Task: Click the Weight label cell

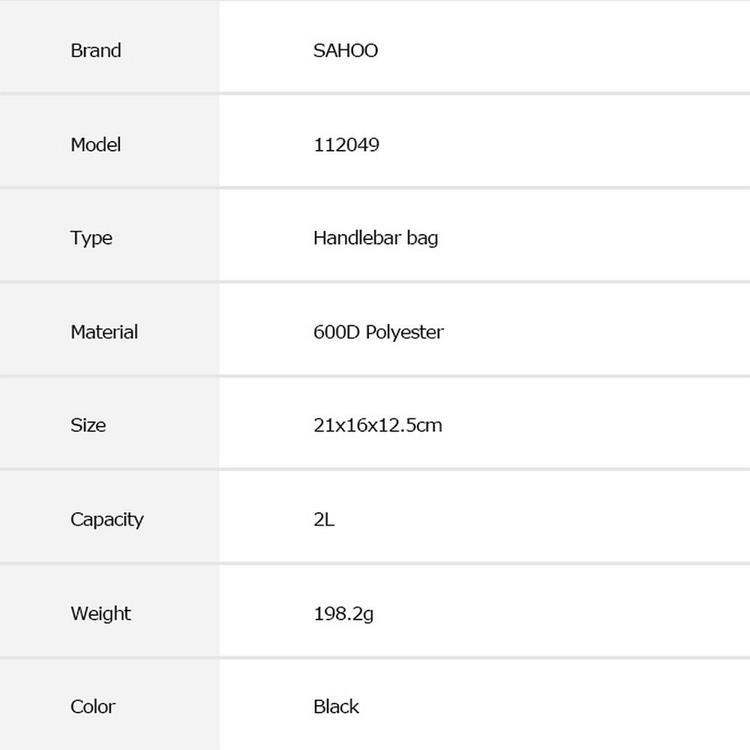Action: click(110, 611)
